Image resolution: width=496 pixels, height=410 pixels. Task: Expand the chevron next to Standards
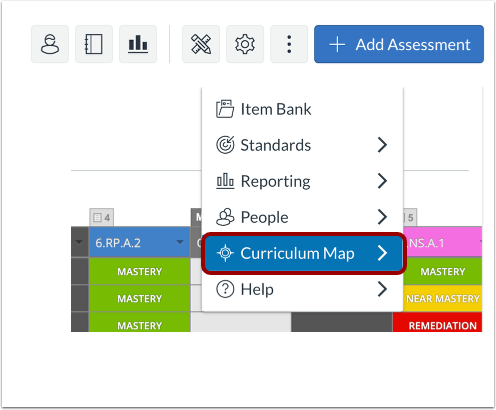pos(382,145)
